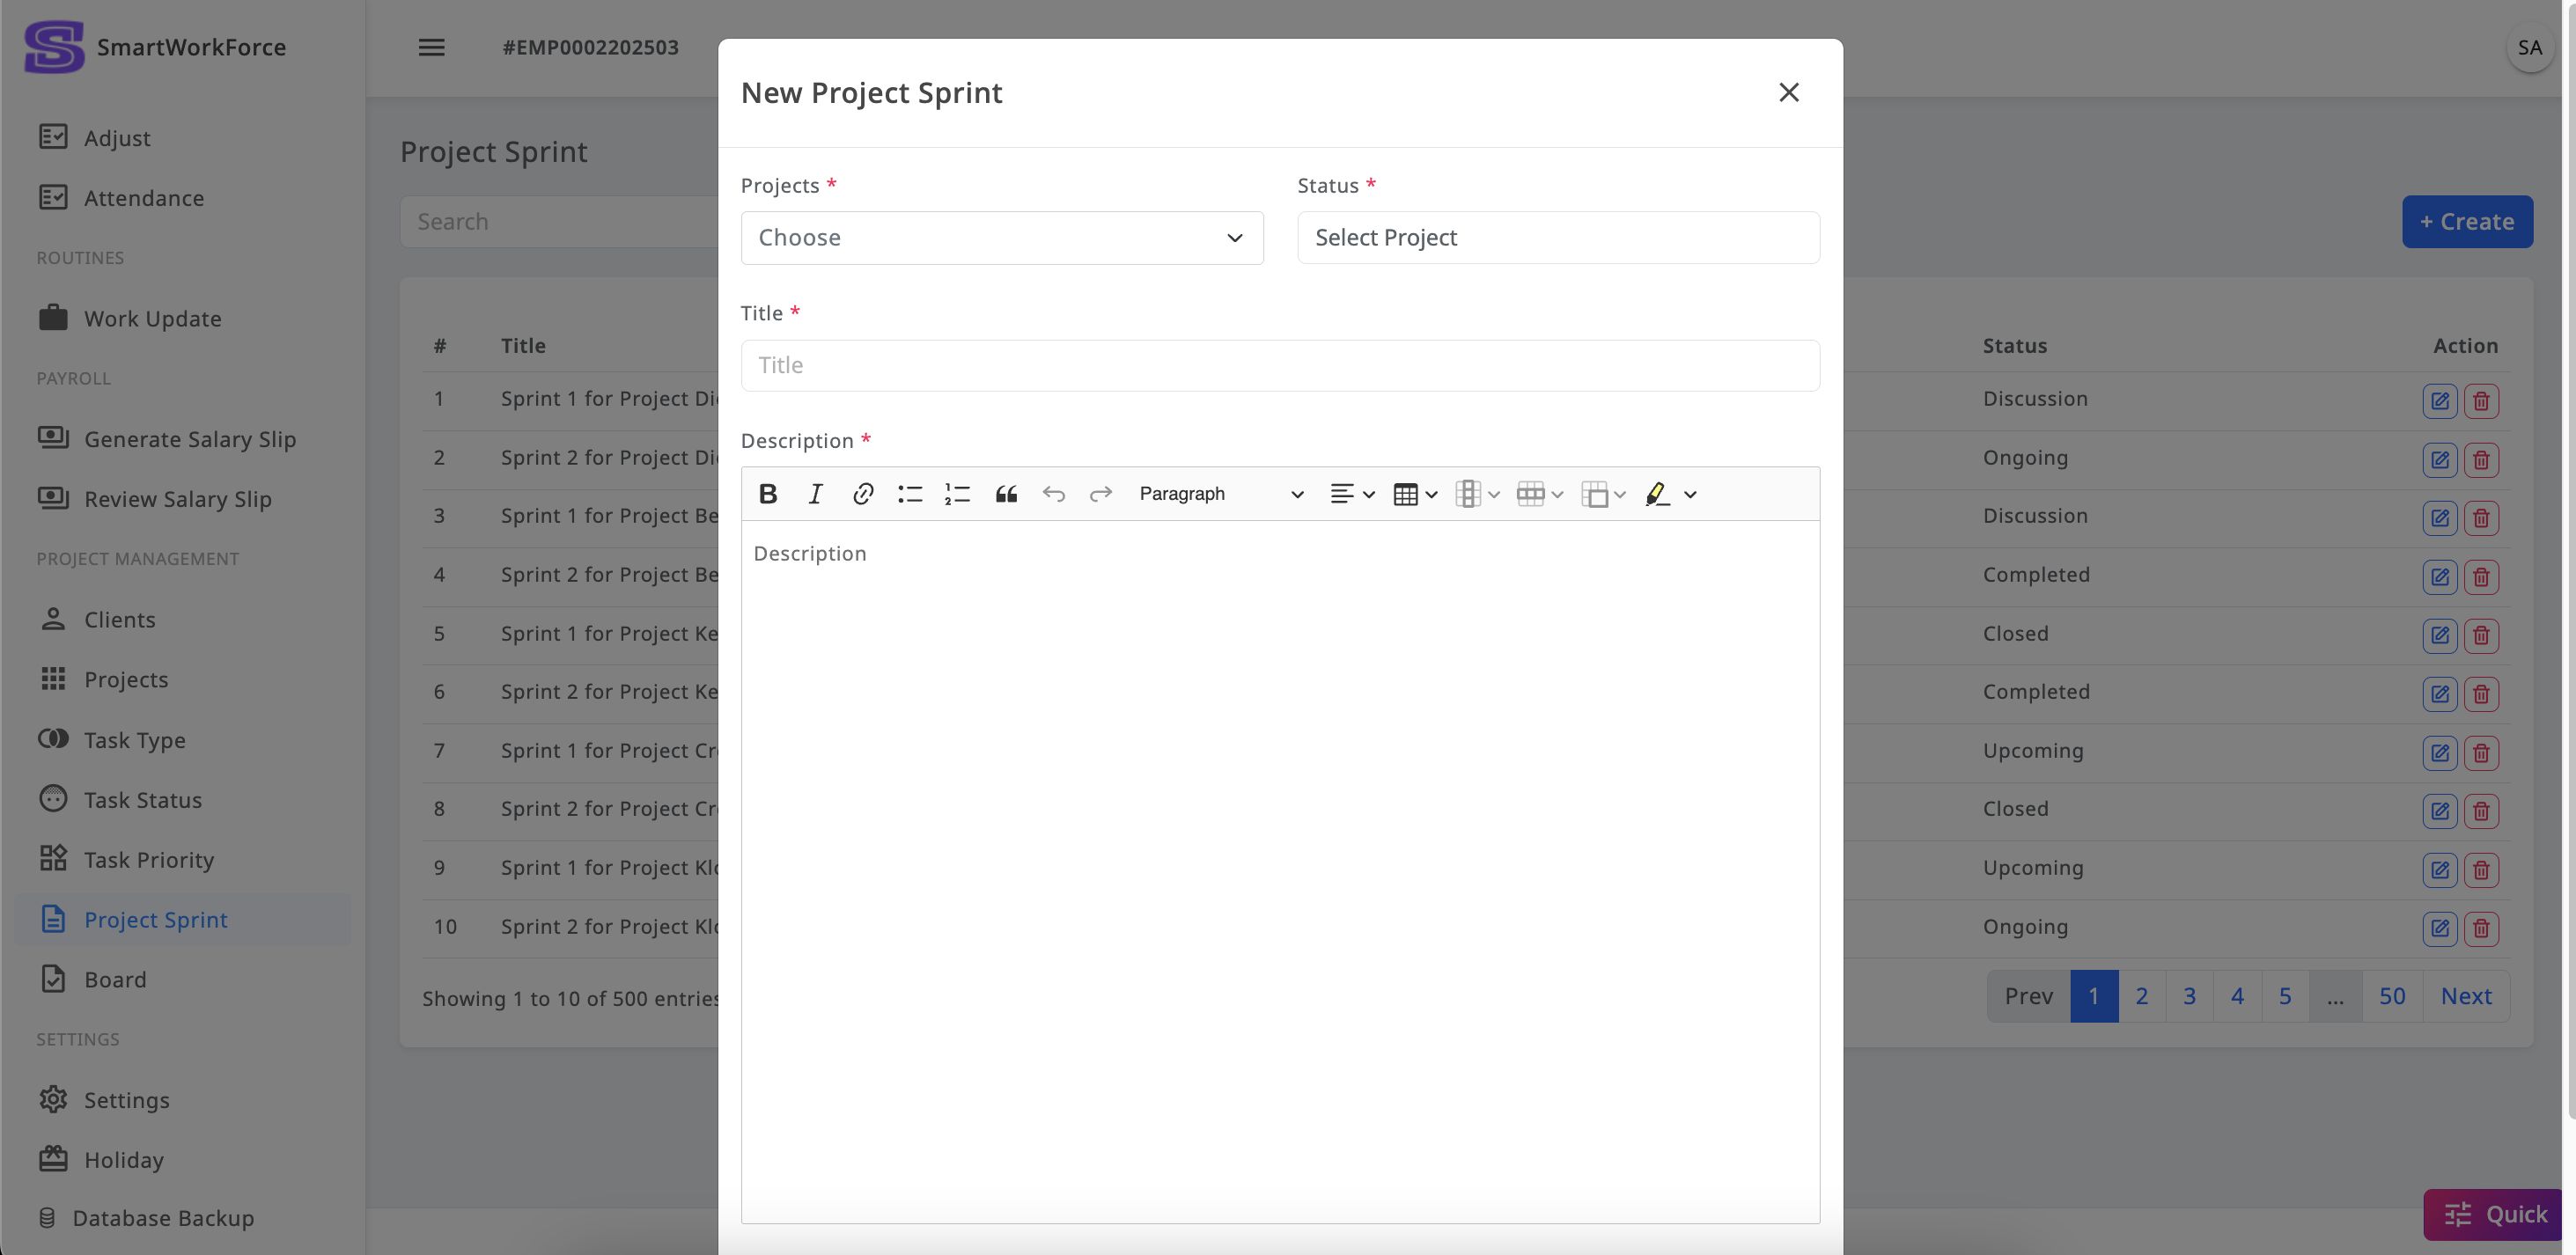Click the block quote icon
2576x1255 pixels.
[x=1006, y=494]
